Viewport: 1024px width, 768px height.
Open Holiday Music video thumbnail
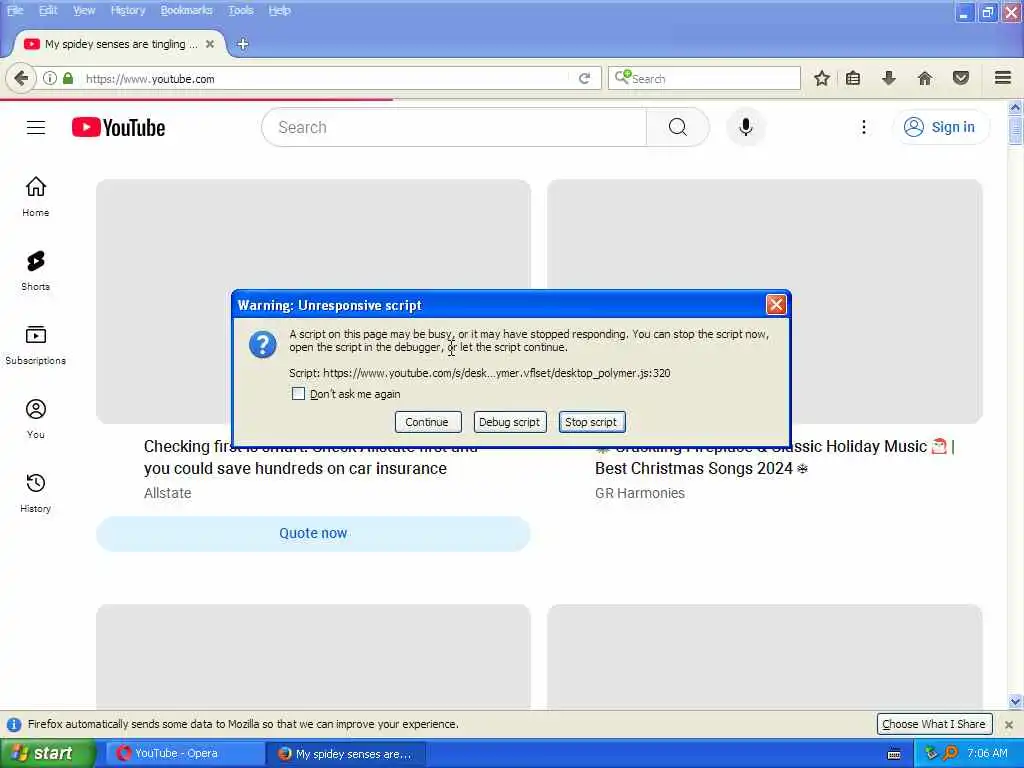click(x=765, y=302)
